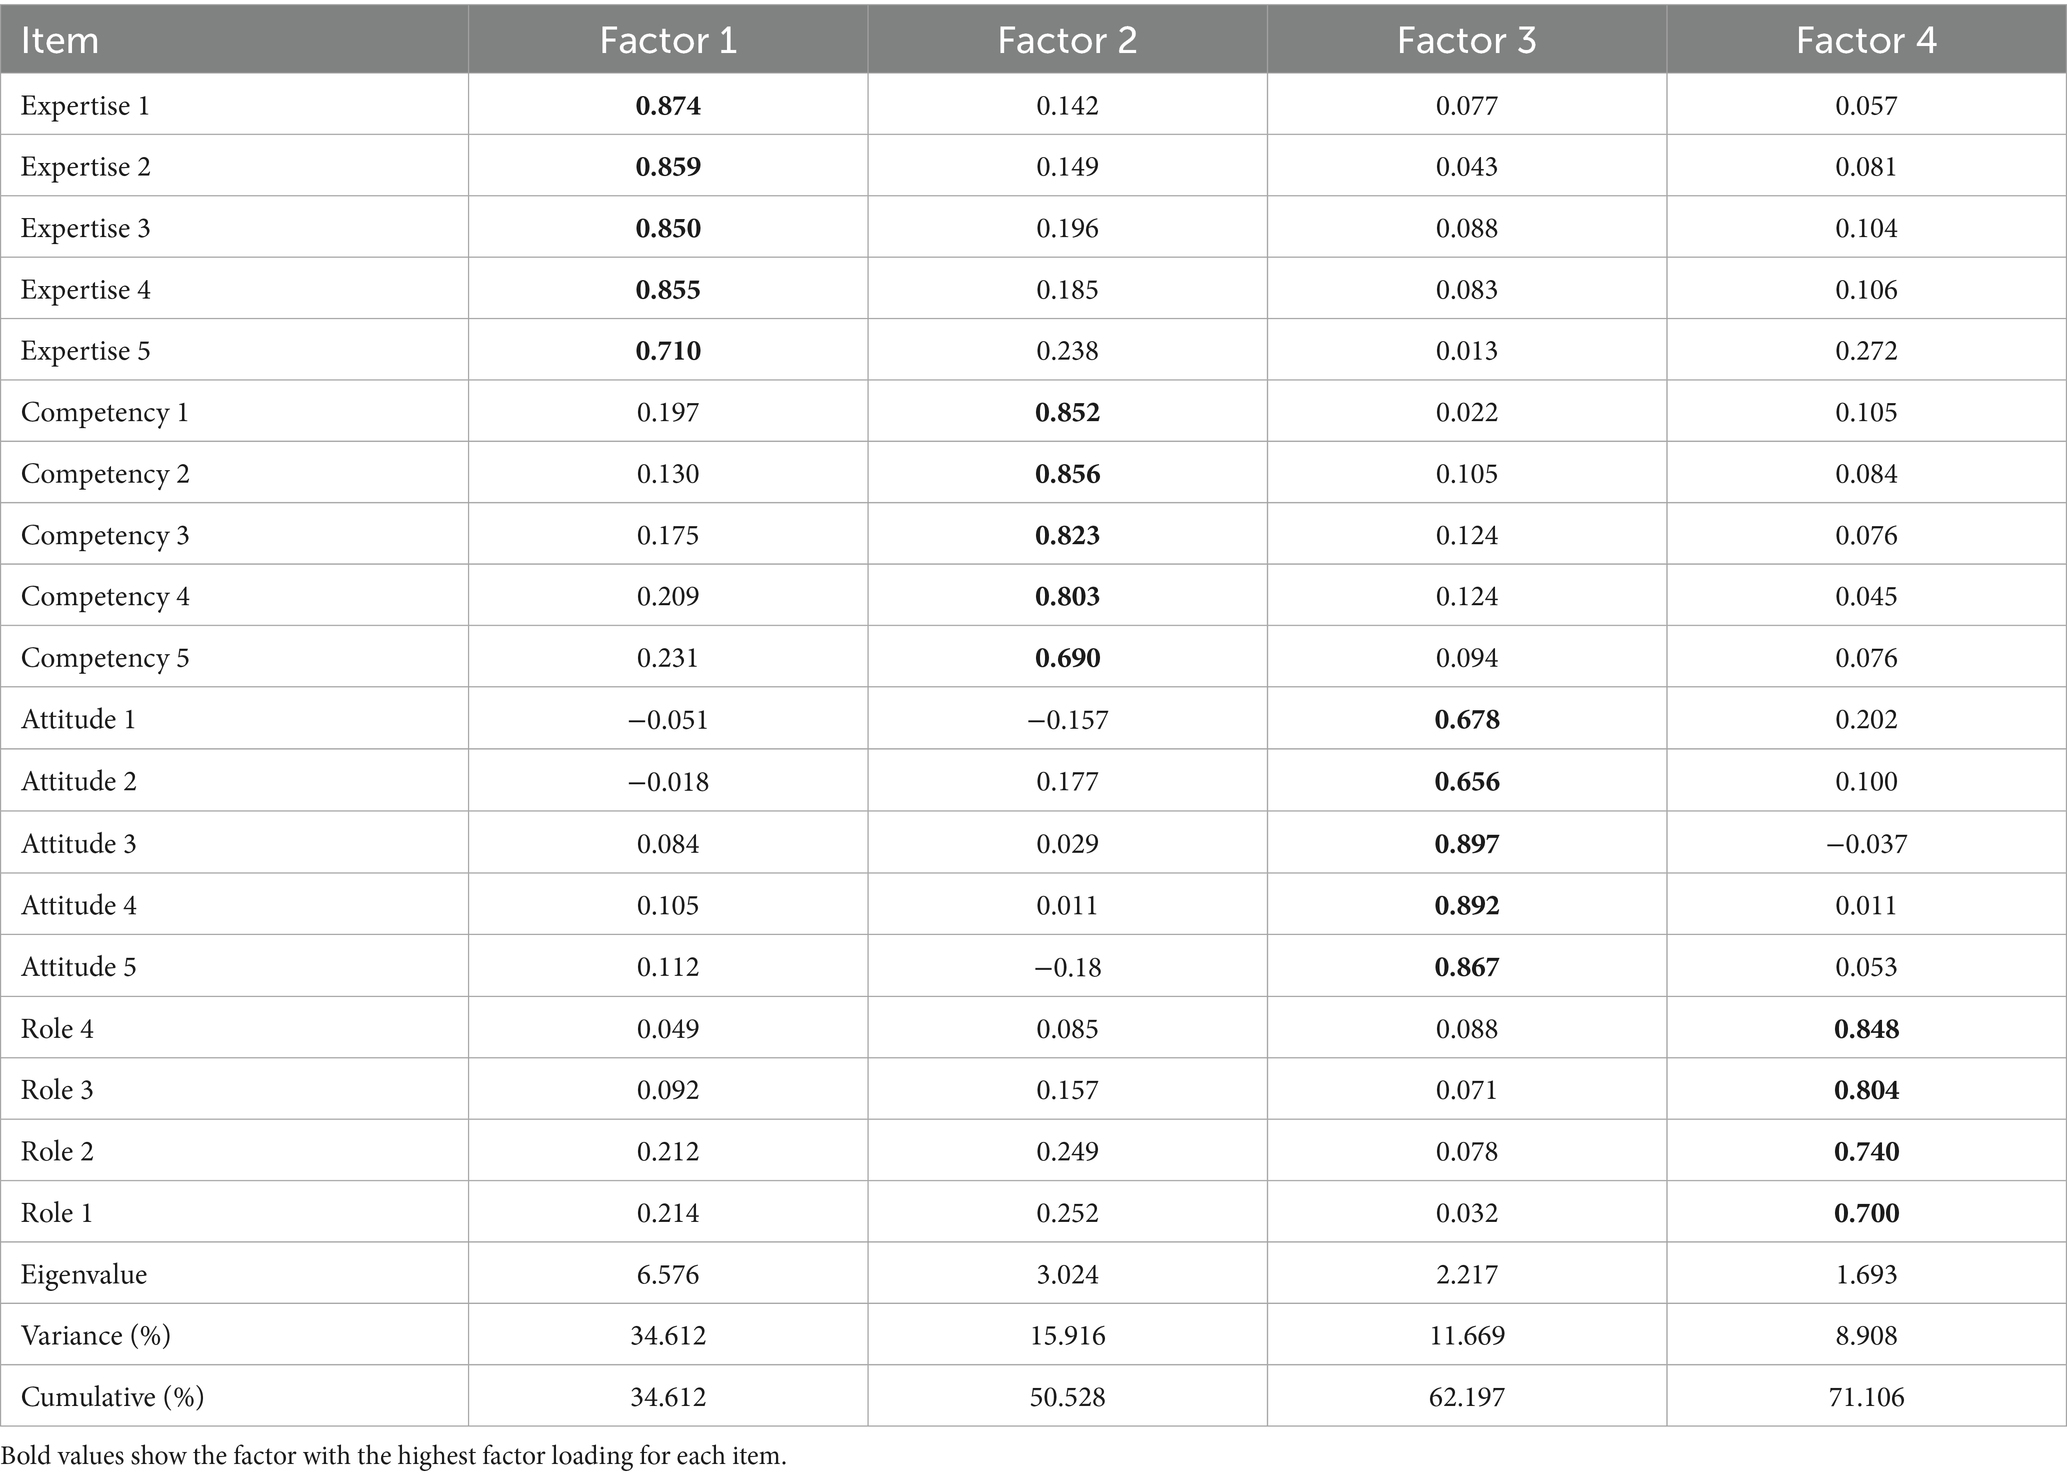
Task: Click the Factor 1 column header
Action: (x=668, y=40)
